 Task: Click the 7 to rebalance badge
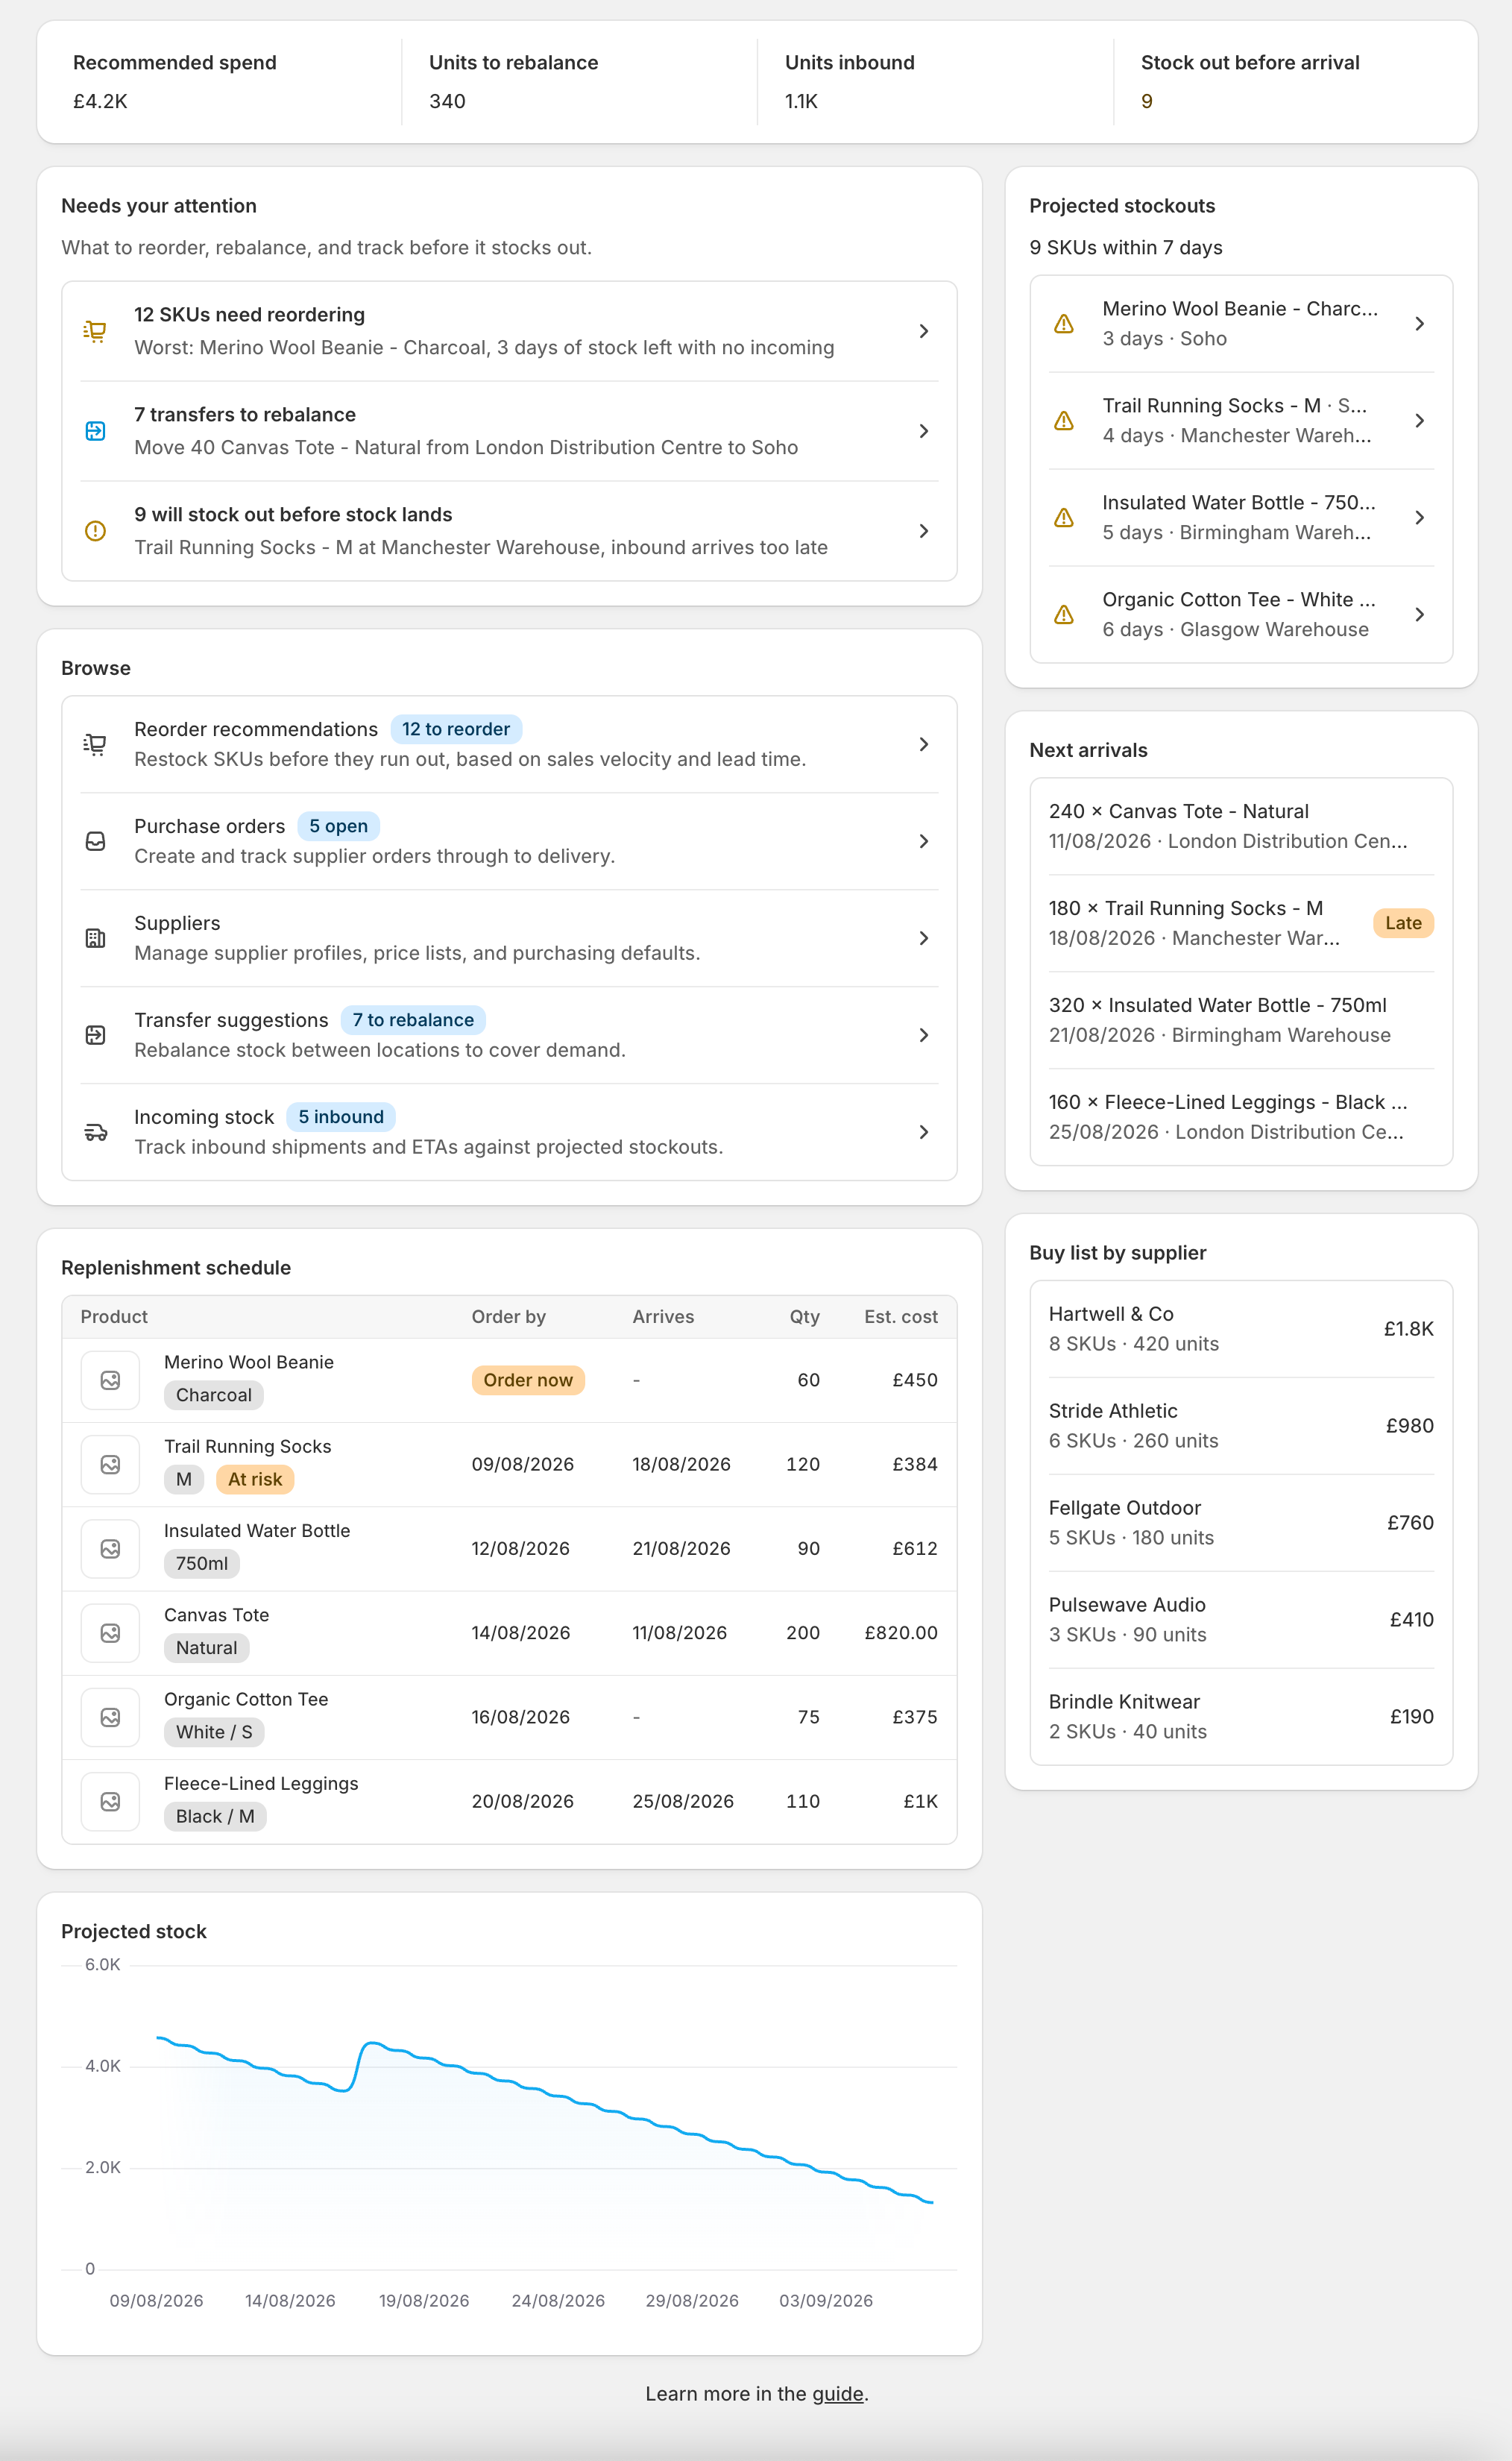pos(413,1020)
